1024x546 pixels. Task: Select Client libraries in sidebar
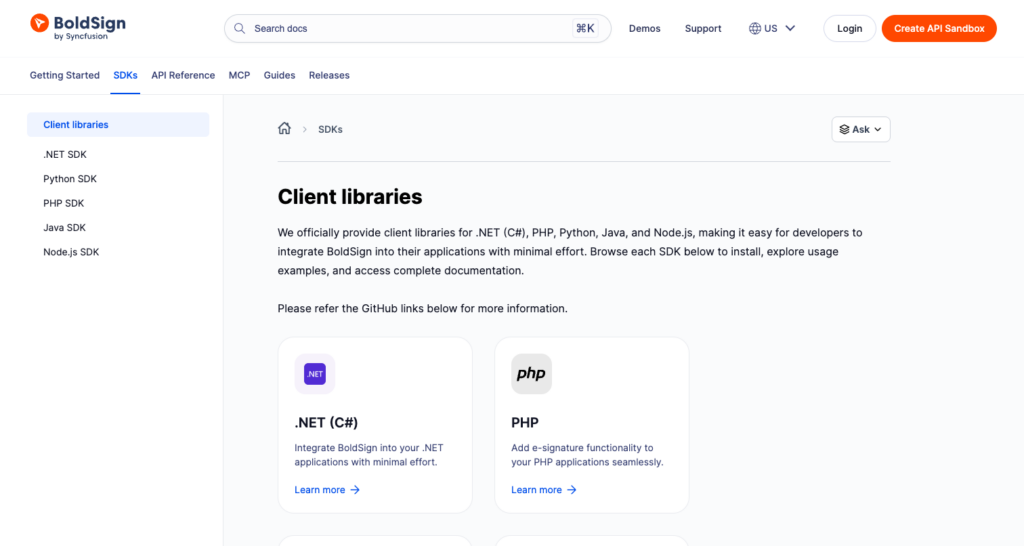pyautogui.click(x=118, y=125)
